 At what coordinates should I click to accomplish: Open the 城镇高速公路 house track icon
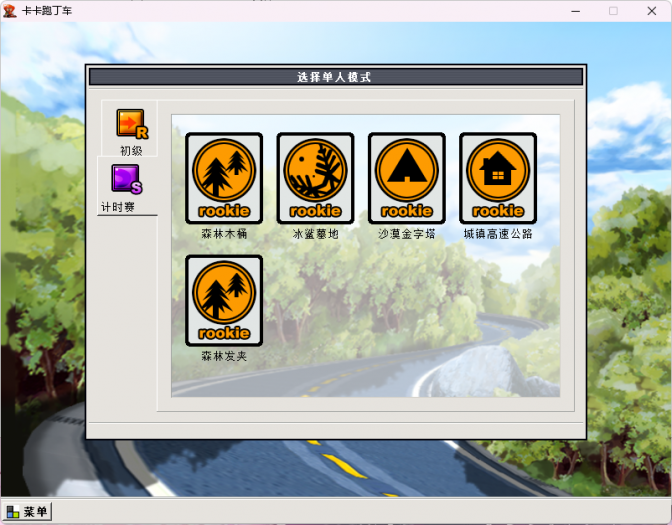(x=497, y=177)
